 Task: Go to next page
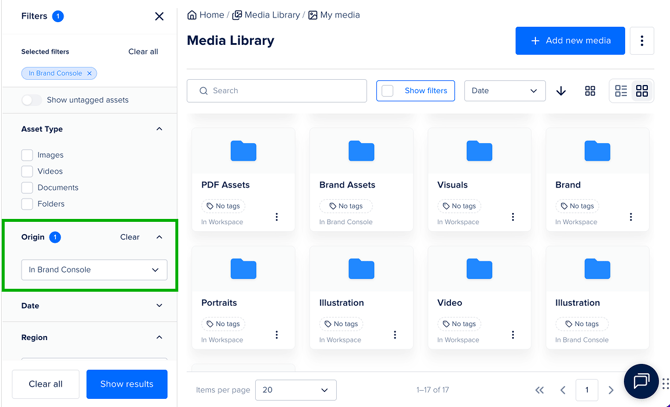click(x=611, y=390)
